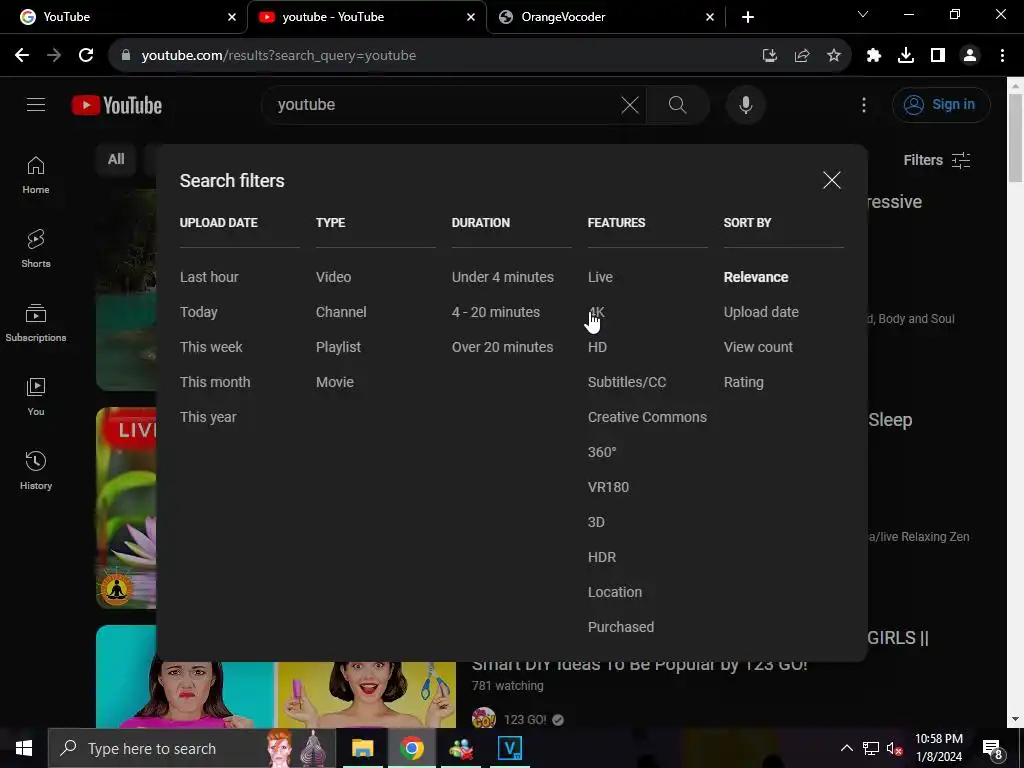Filter uploads by This week
Screen dimensions: 1024x768
tap(211, 347)
